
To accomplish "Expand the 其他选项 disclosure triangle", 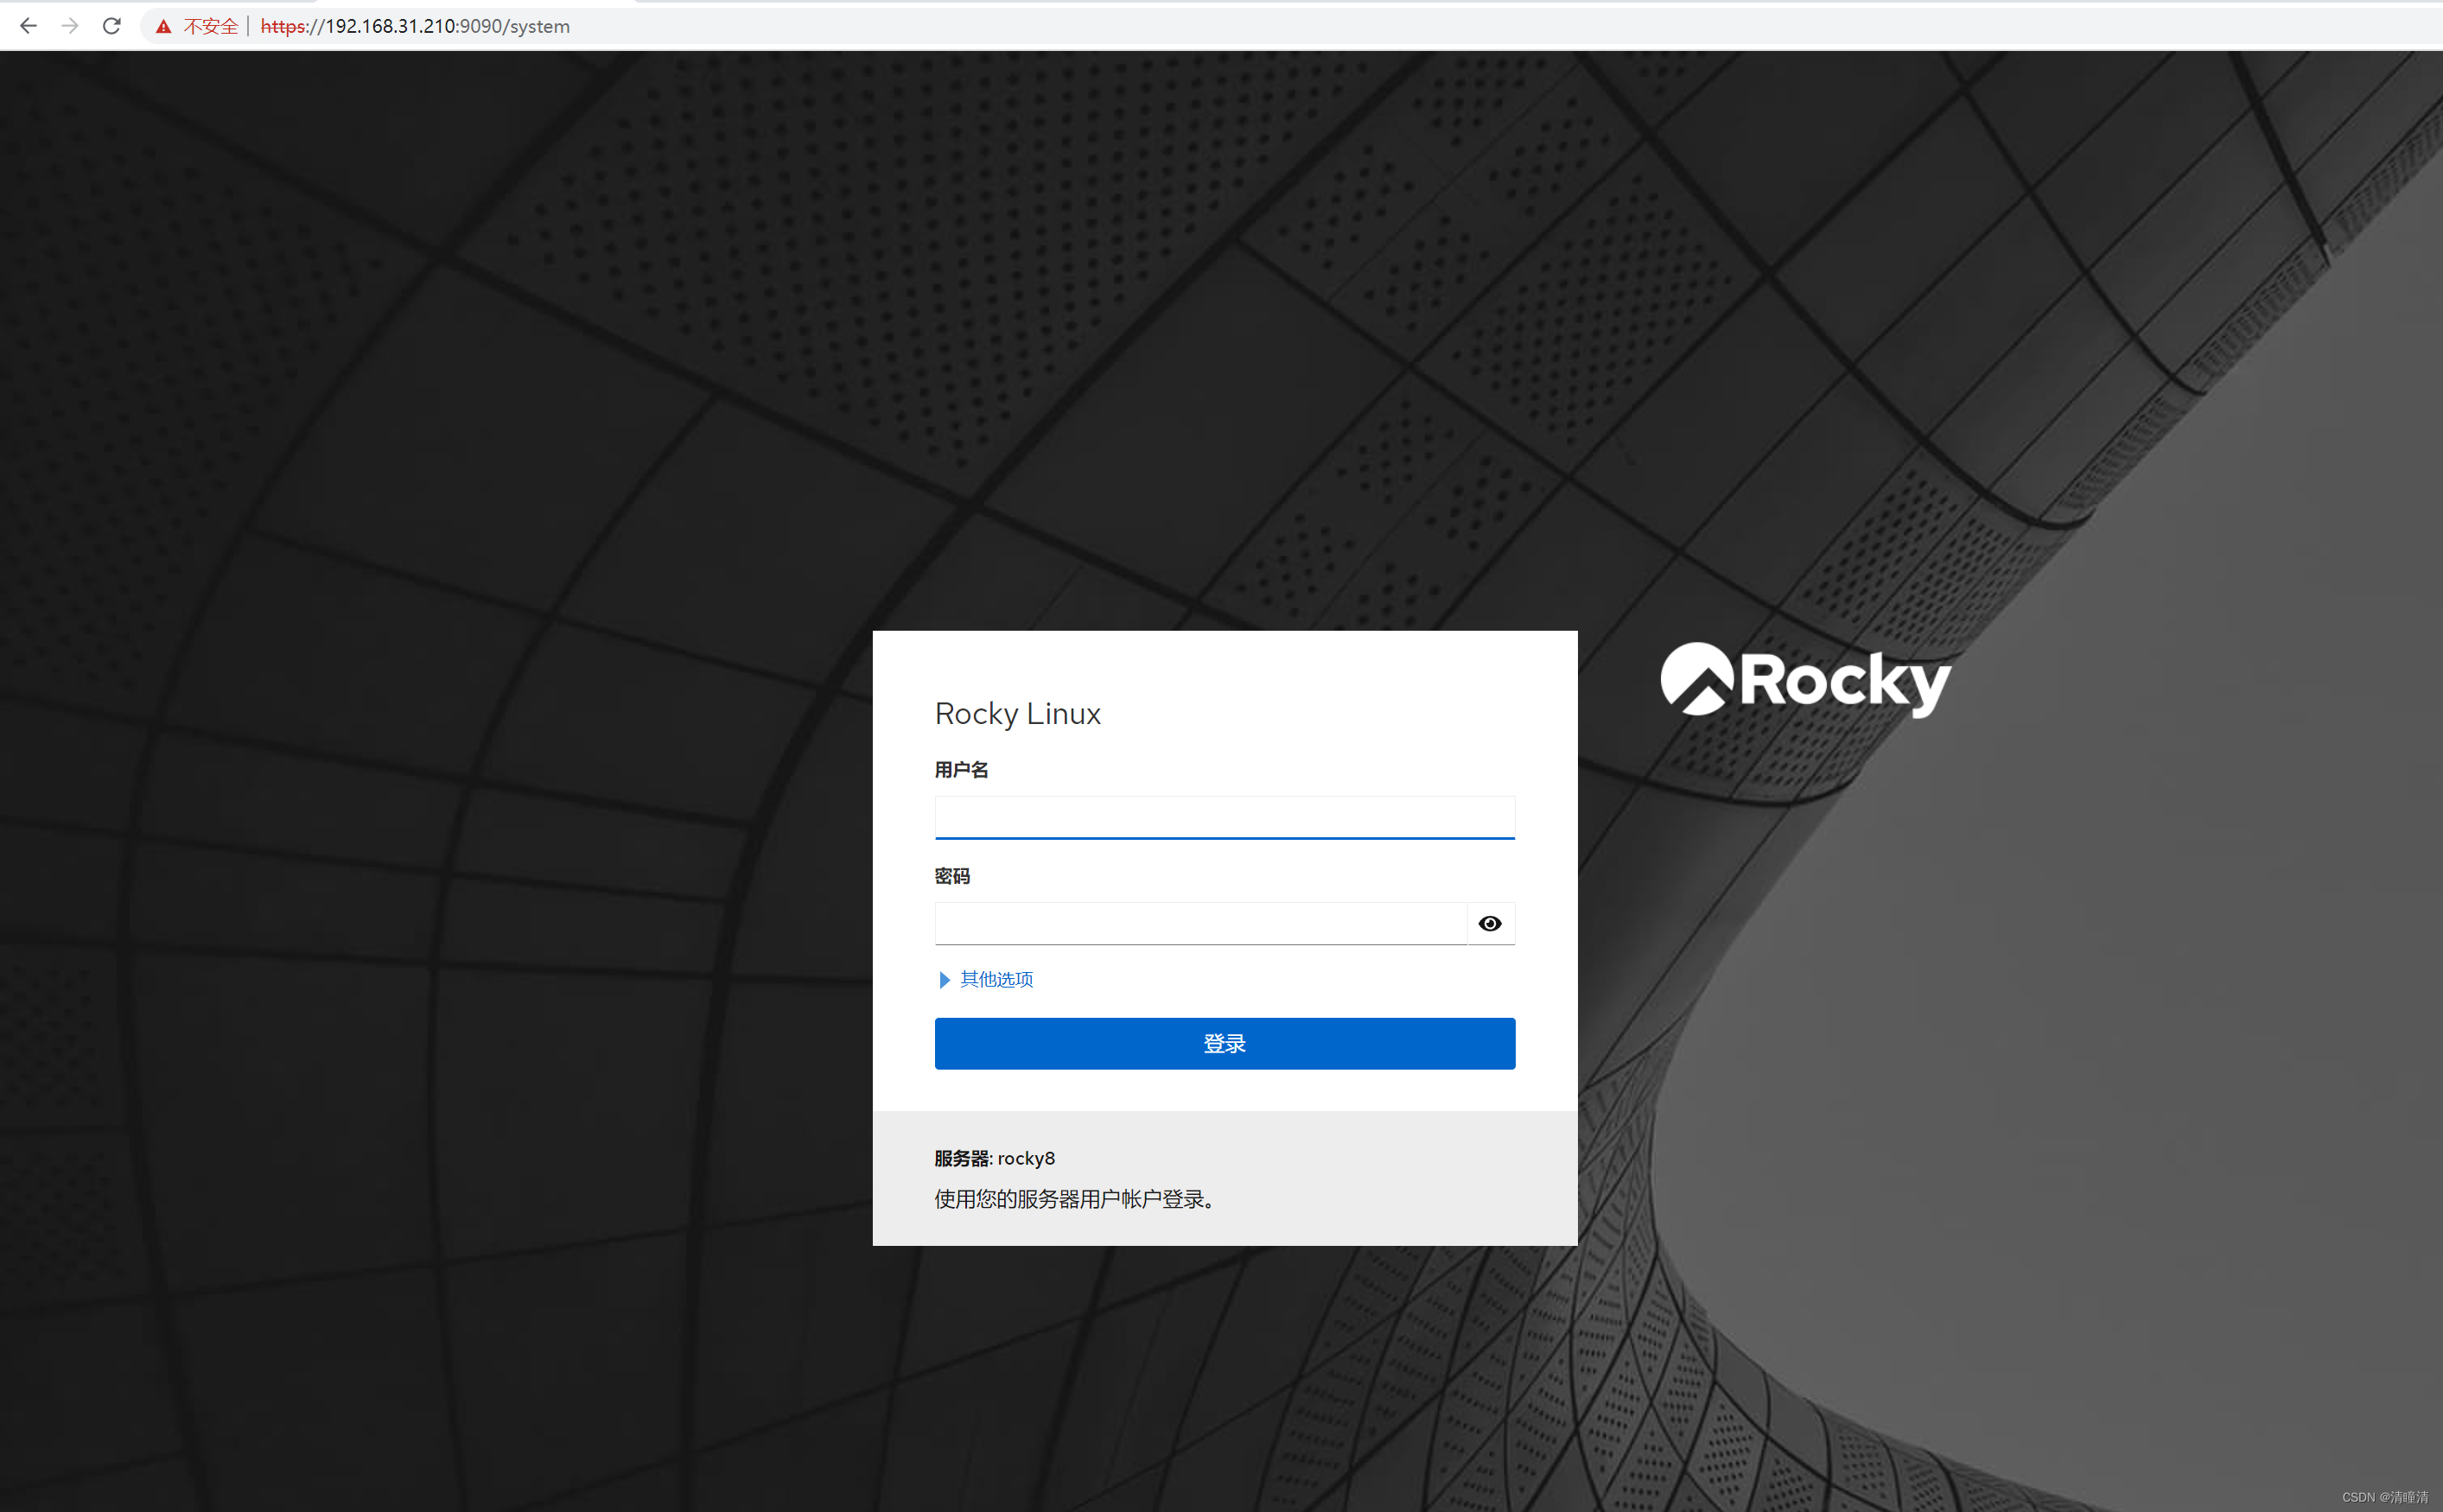I will tap(944, 979).
